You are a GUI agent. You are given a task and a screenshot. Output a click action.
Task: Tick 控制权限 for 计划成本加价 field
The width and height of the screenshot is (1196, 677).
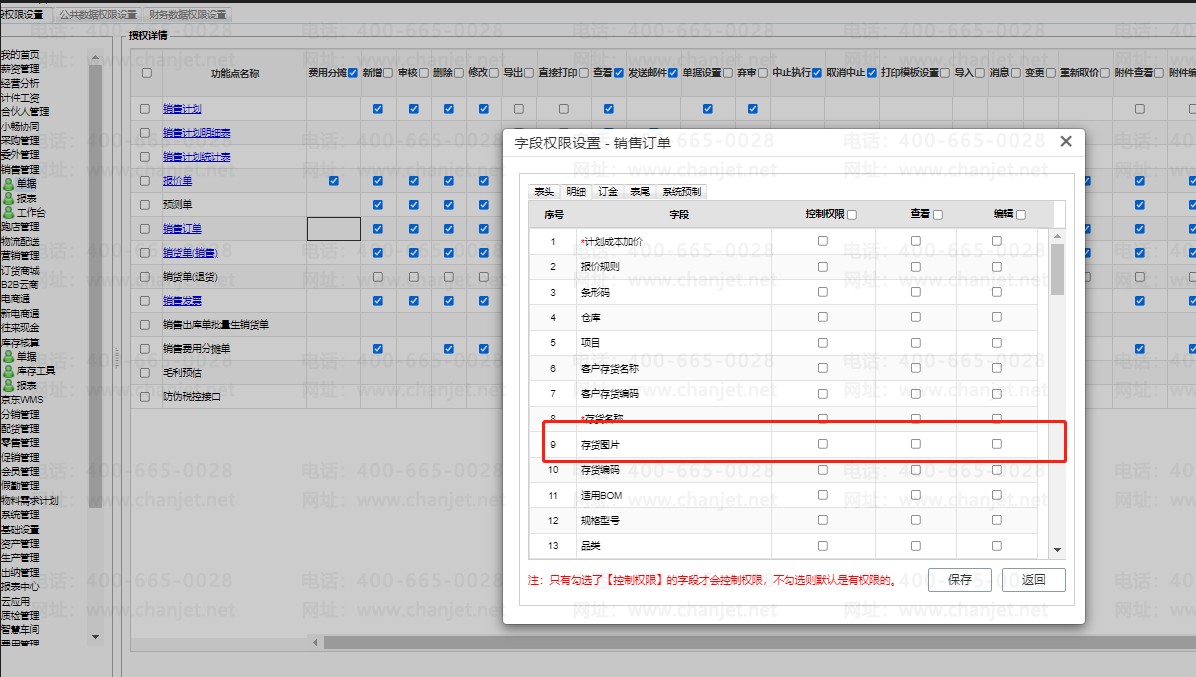tap(822, 241)
